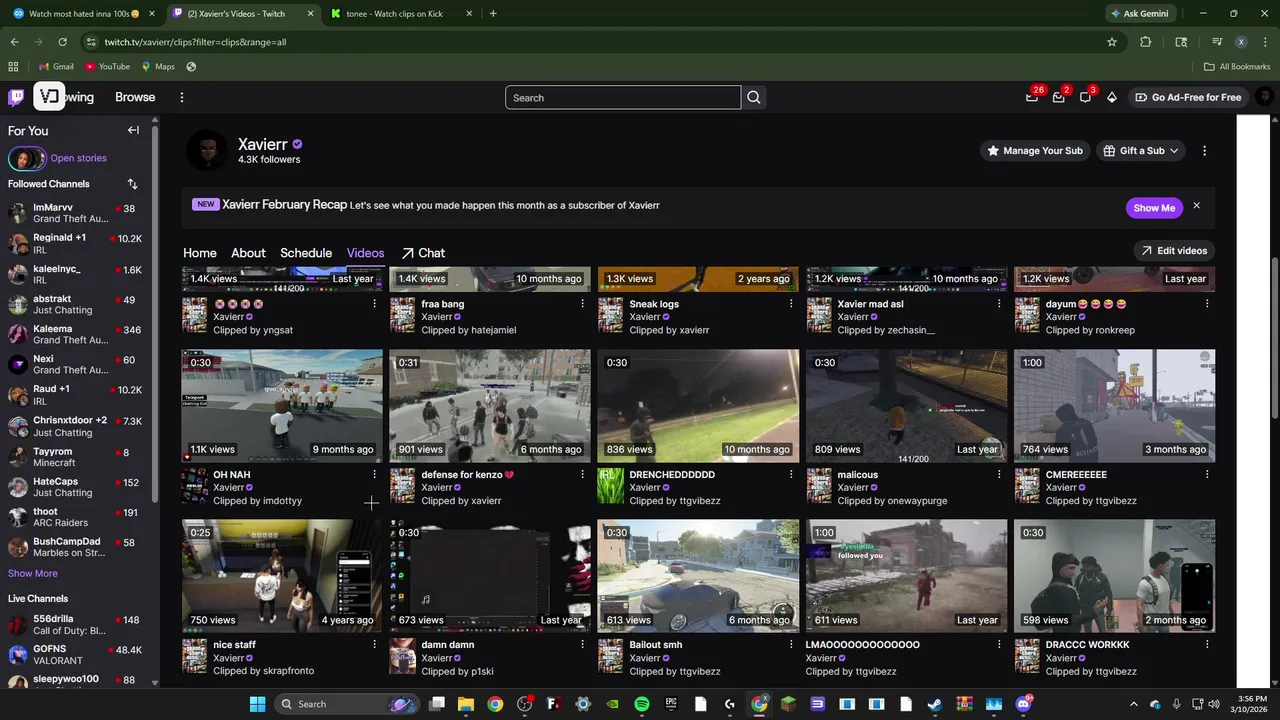
Task: Open options for nice staff clip
Action: [x=375, y=645]
